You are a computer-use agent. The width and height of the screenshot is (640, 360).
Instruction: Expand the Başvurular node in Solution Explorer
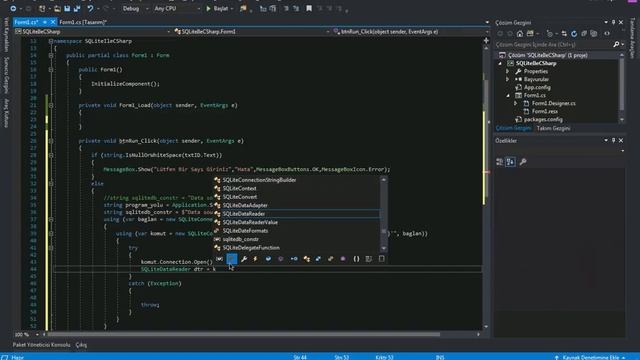tap(507, 79)
